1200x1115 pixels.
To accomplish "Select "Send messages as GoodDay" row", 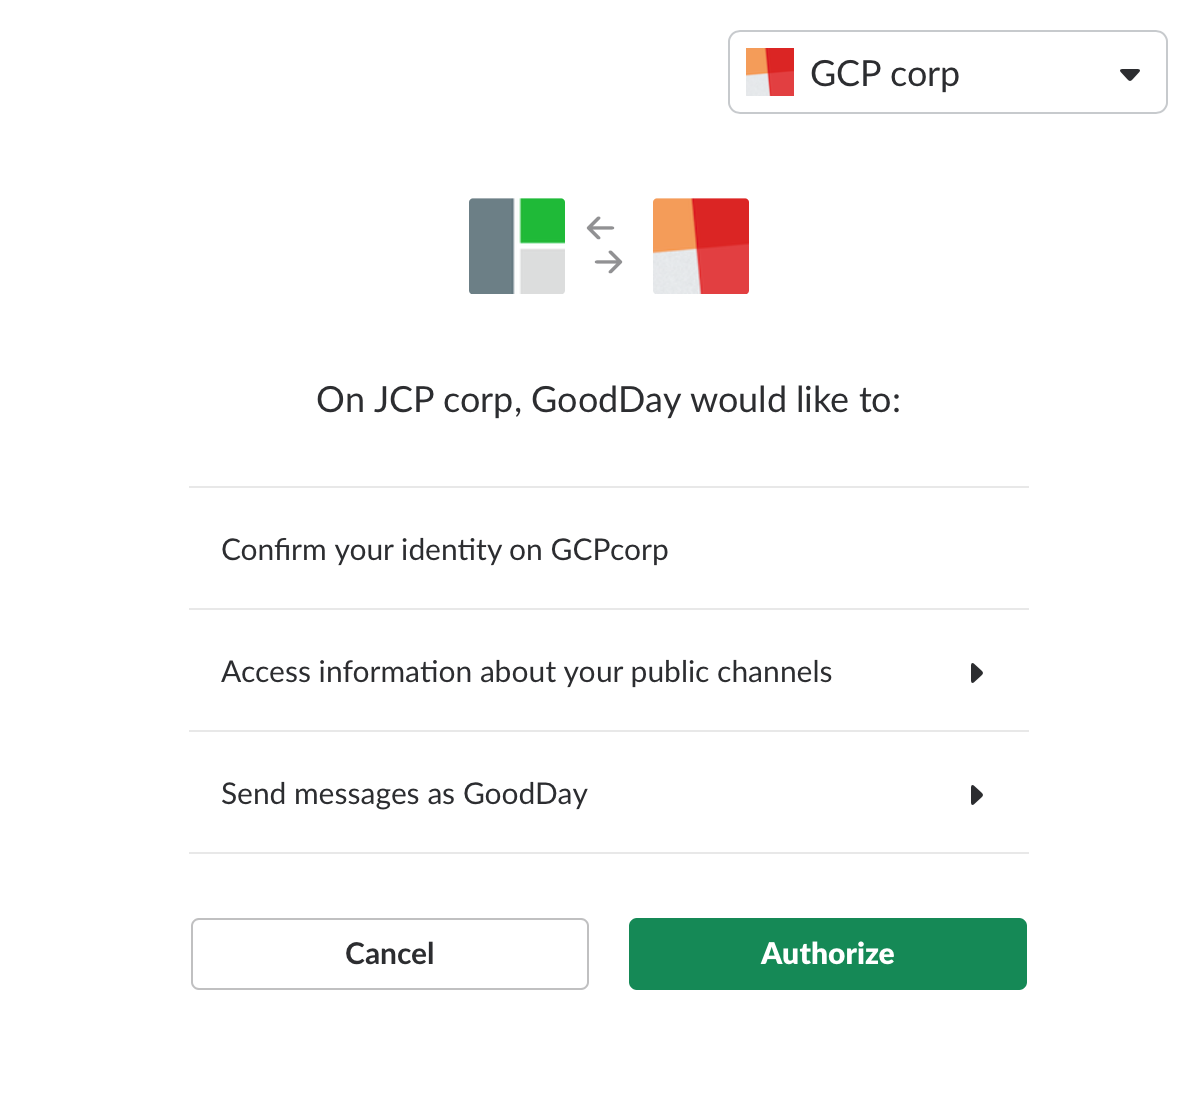I will [609, 793].
